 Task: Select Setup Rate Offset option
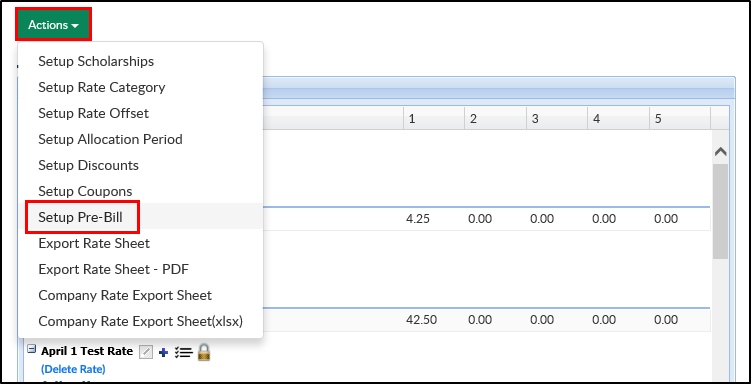point(93,113)
